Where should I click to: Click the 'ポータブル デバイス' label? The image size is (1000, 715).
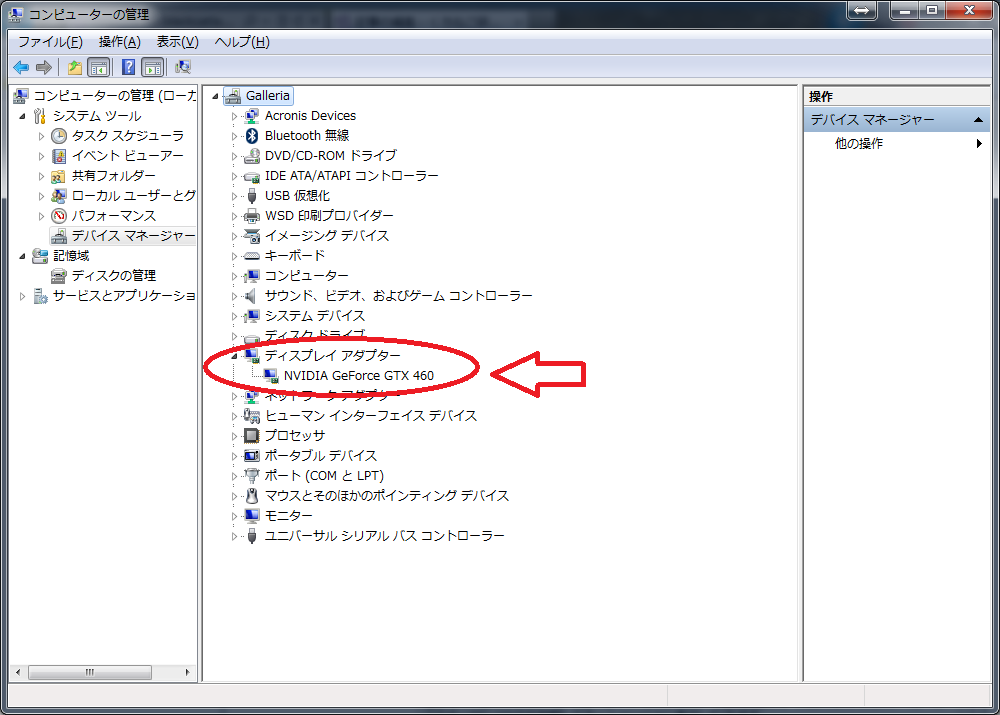(x=321, y=455)
